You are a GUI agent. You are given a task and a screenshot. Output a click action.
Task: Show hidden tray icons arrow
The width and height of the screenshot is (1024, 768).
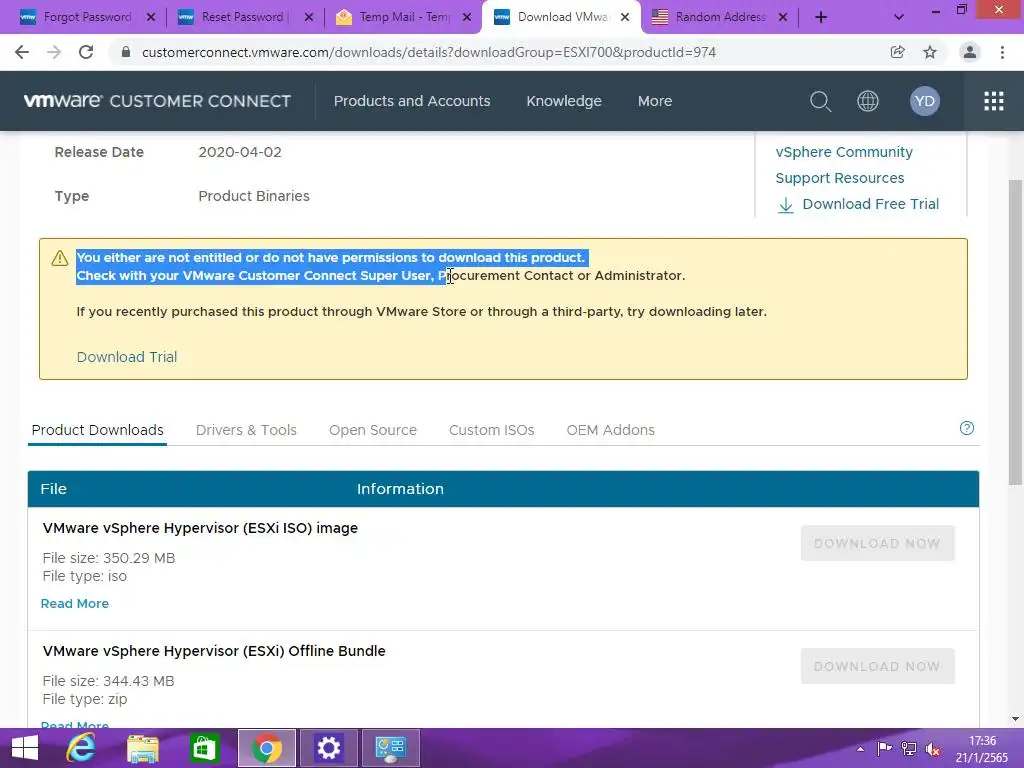pos(860,749)
